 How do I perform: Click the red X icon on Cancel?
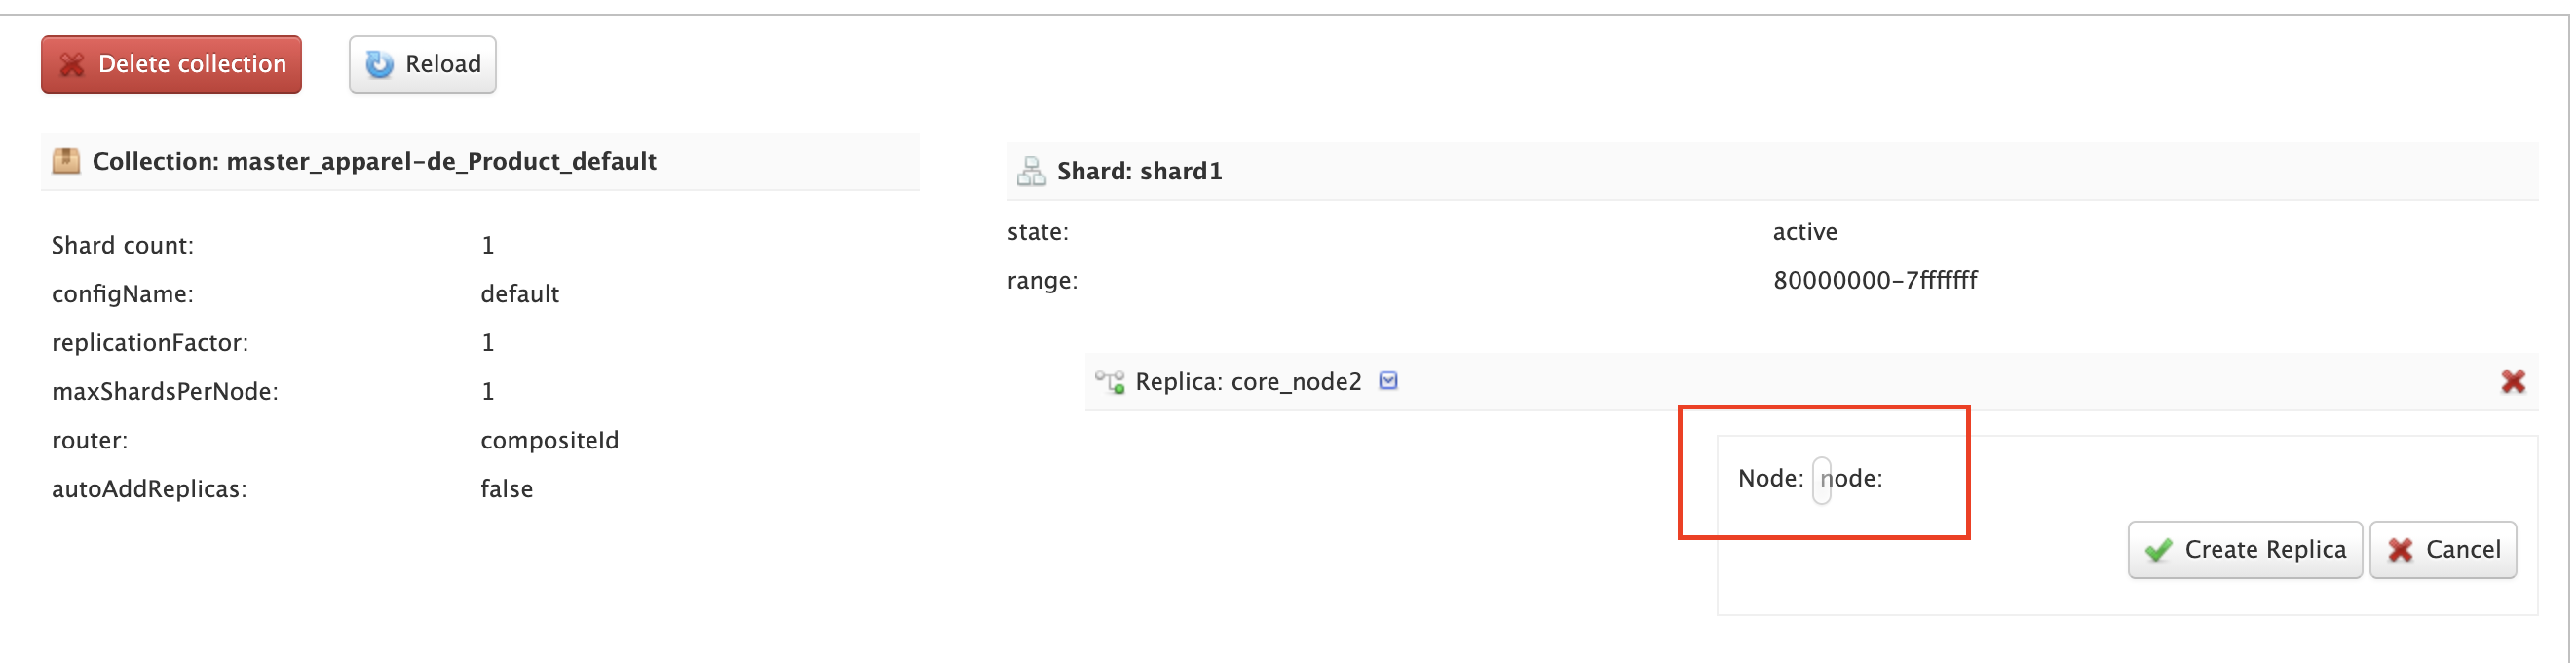(2400, 550)
